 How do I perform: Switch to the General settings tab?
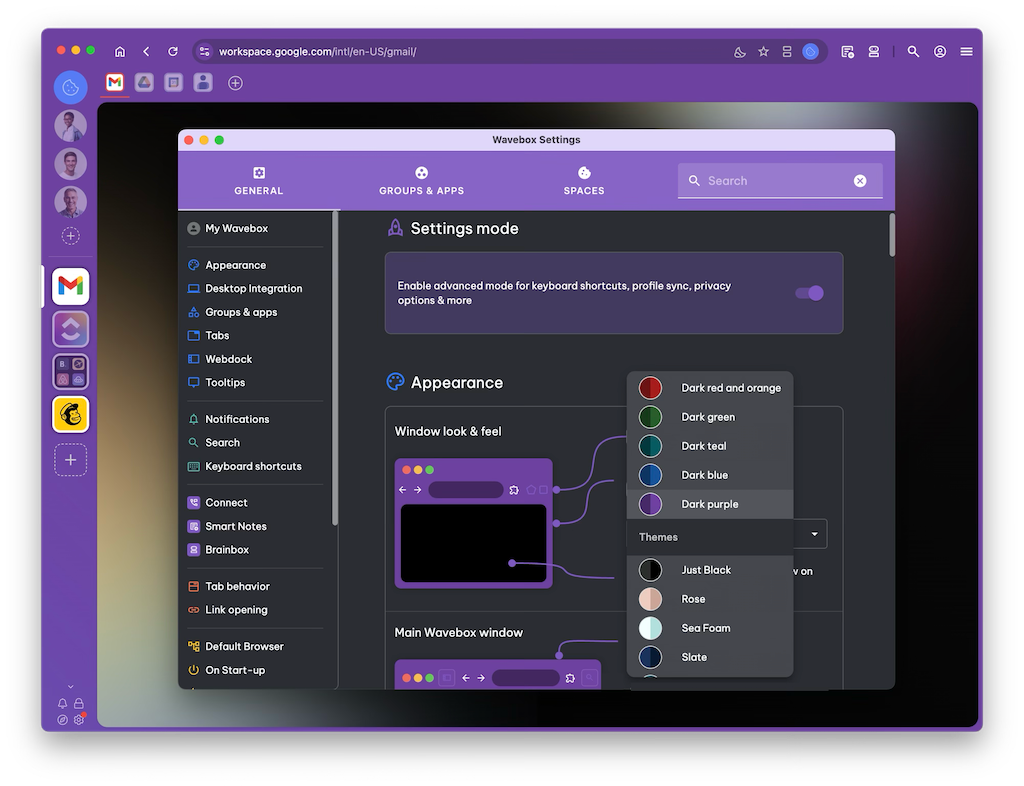[259, 181]
